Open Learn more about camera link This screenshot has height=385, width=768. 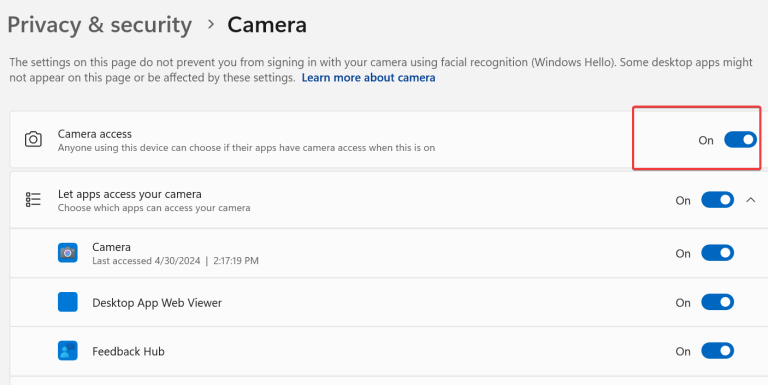(x=368, y=78)
